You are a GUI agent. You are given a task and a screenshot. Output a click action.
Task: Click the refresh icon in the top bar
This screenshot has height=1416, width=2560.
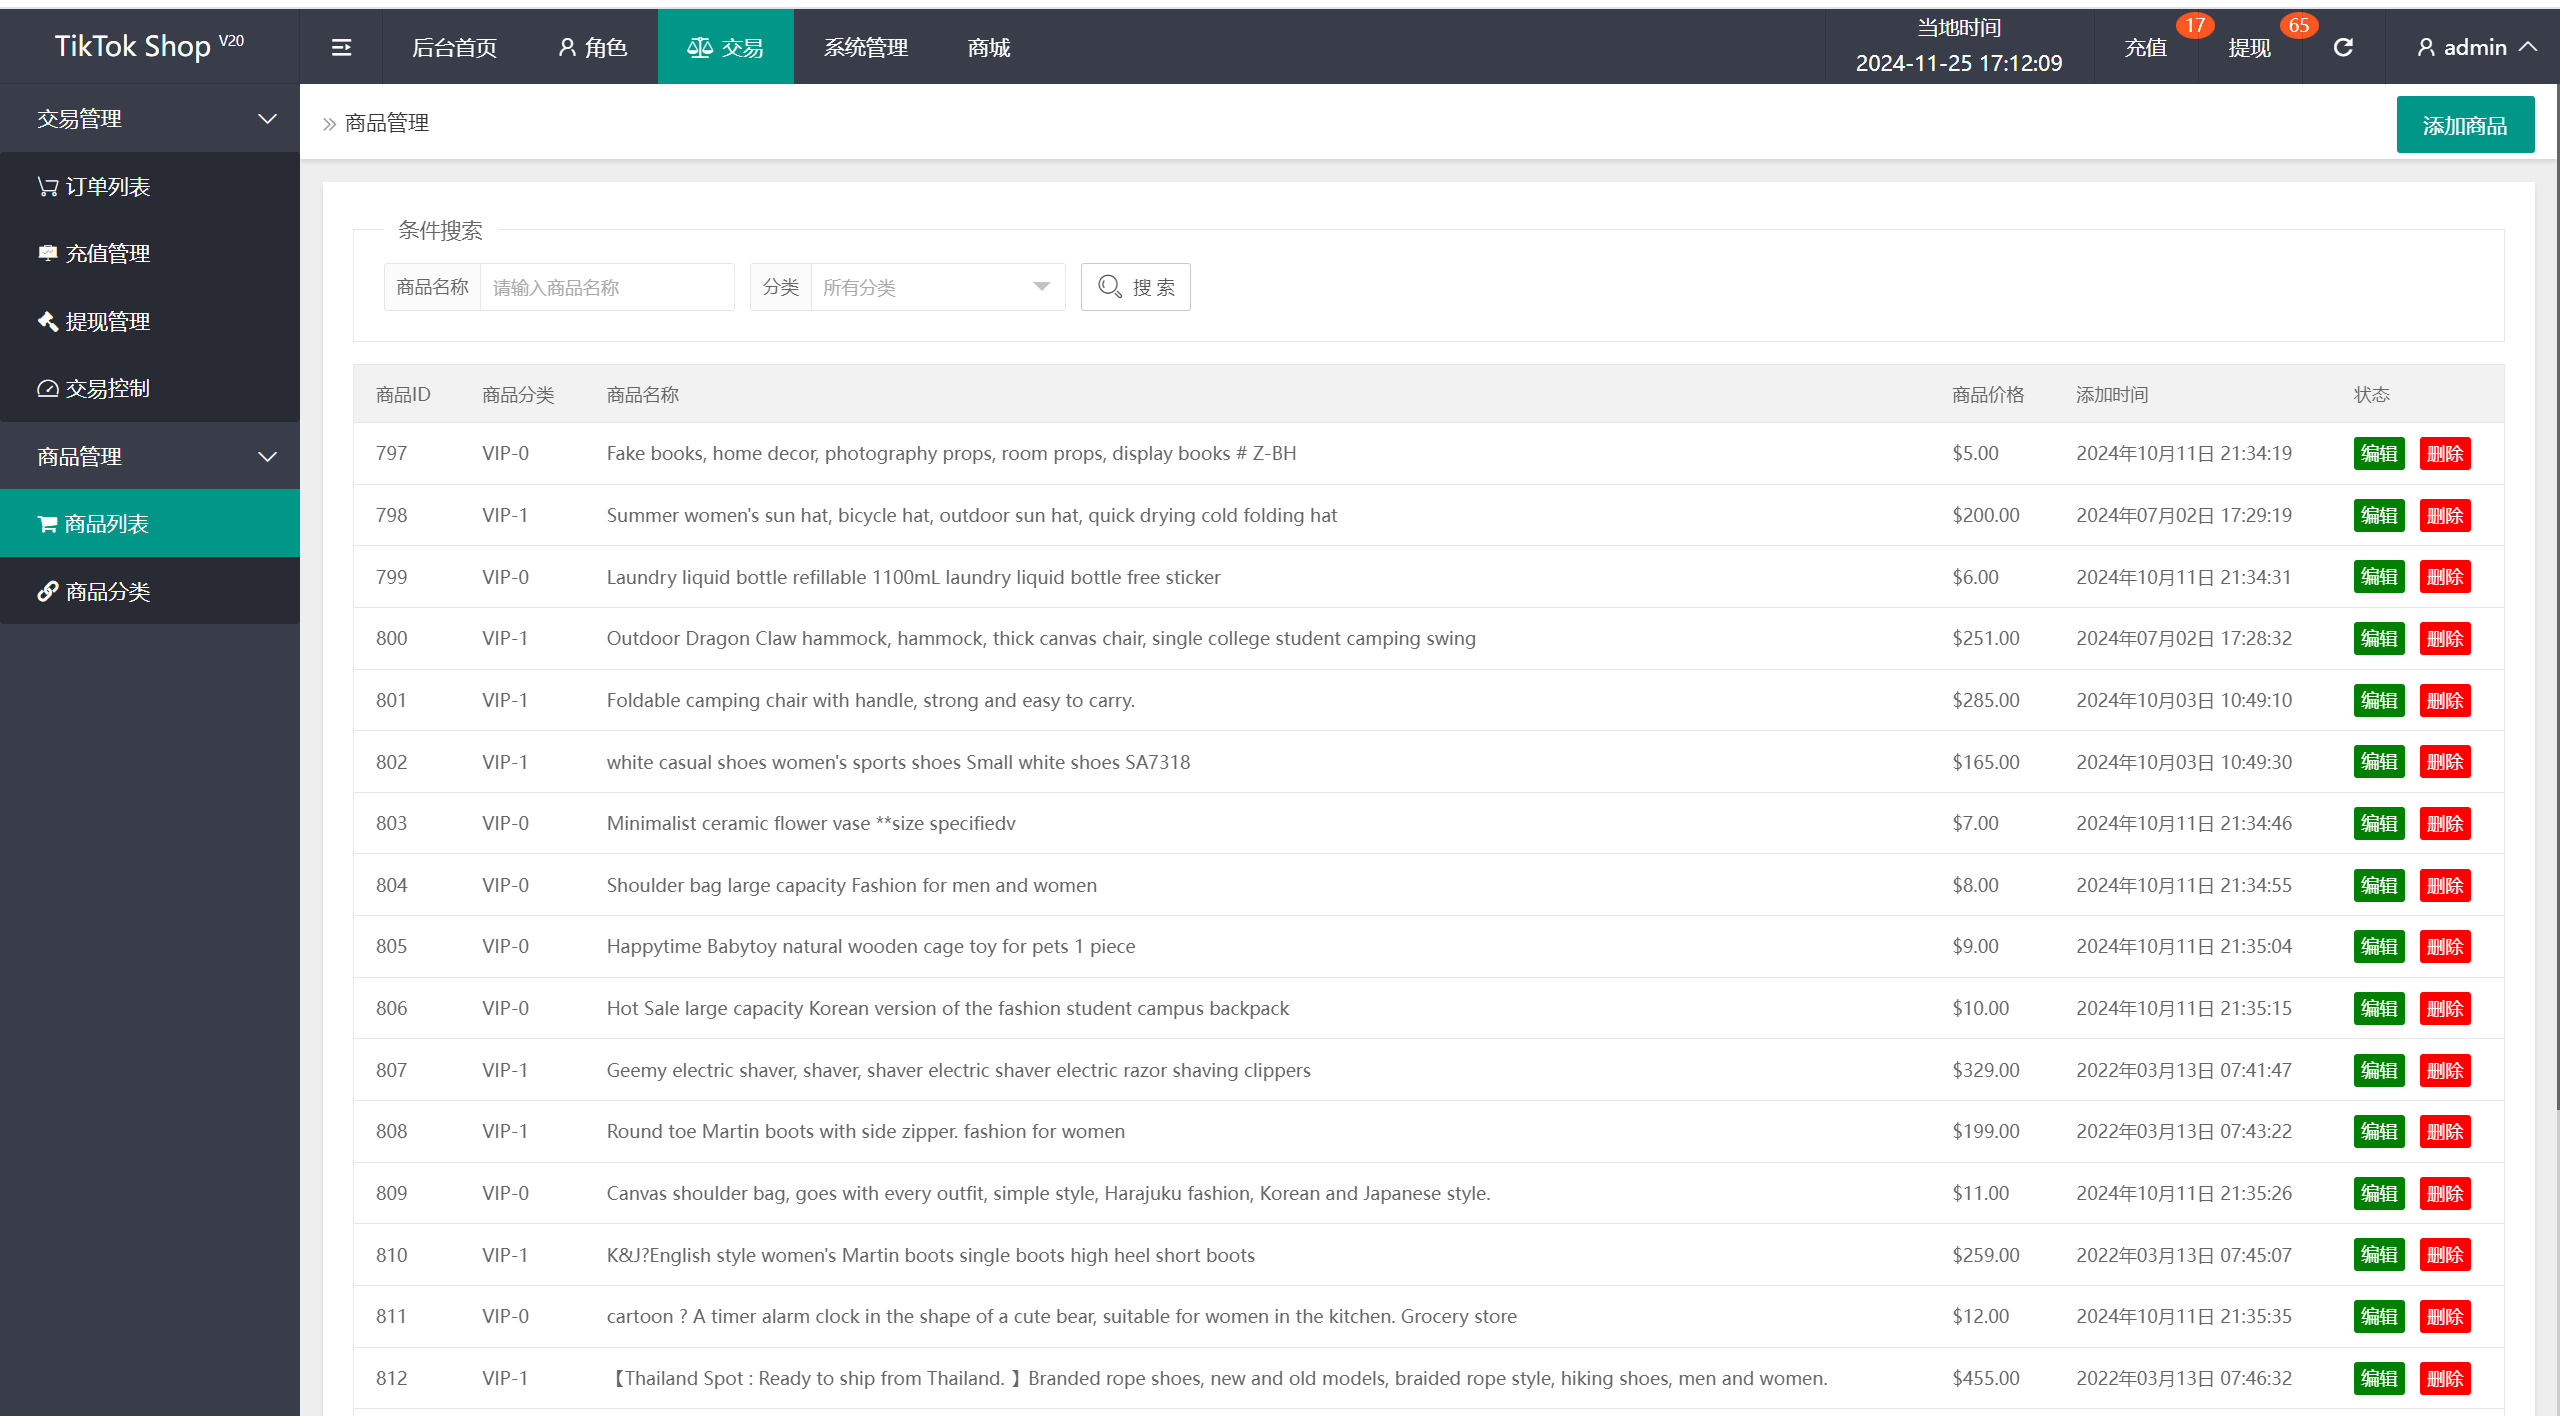point(2344,47)
